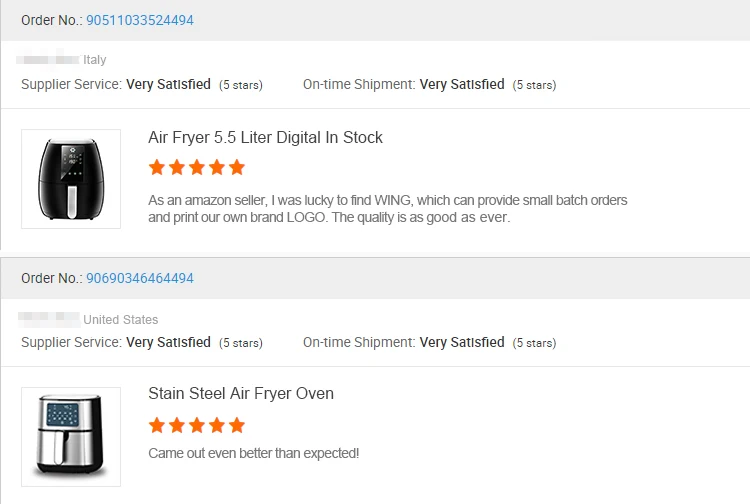
Task: Click Supplier Service "Very Satisfied" in Italy review
Action: [x=168, y=85]
